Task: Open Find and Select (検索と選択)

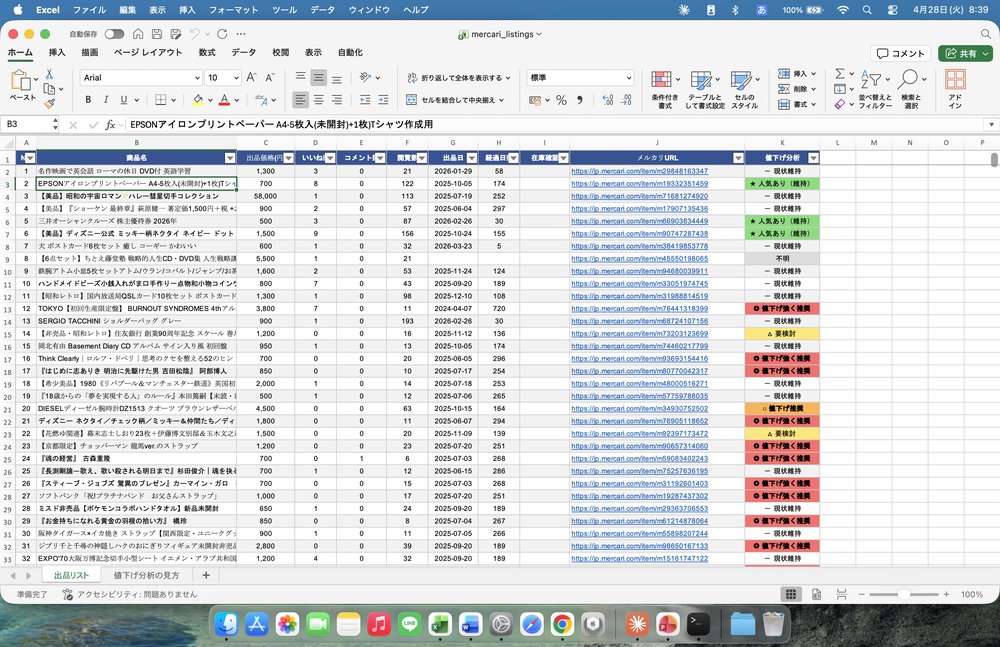Action: (911, 90)
